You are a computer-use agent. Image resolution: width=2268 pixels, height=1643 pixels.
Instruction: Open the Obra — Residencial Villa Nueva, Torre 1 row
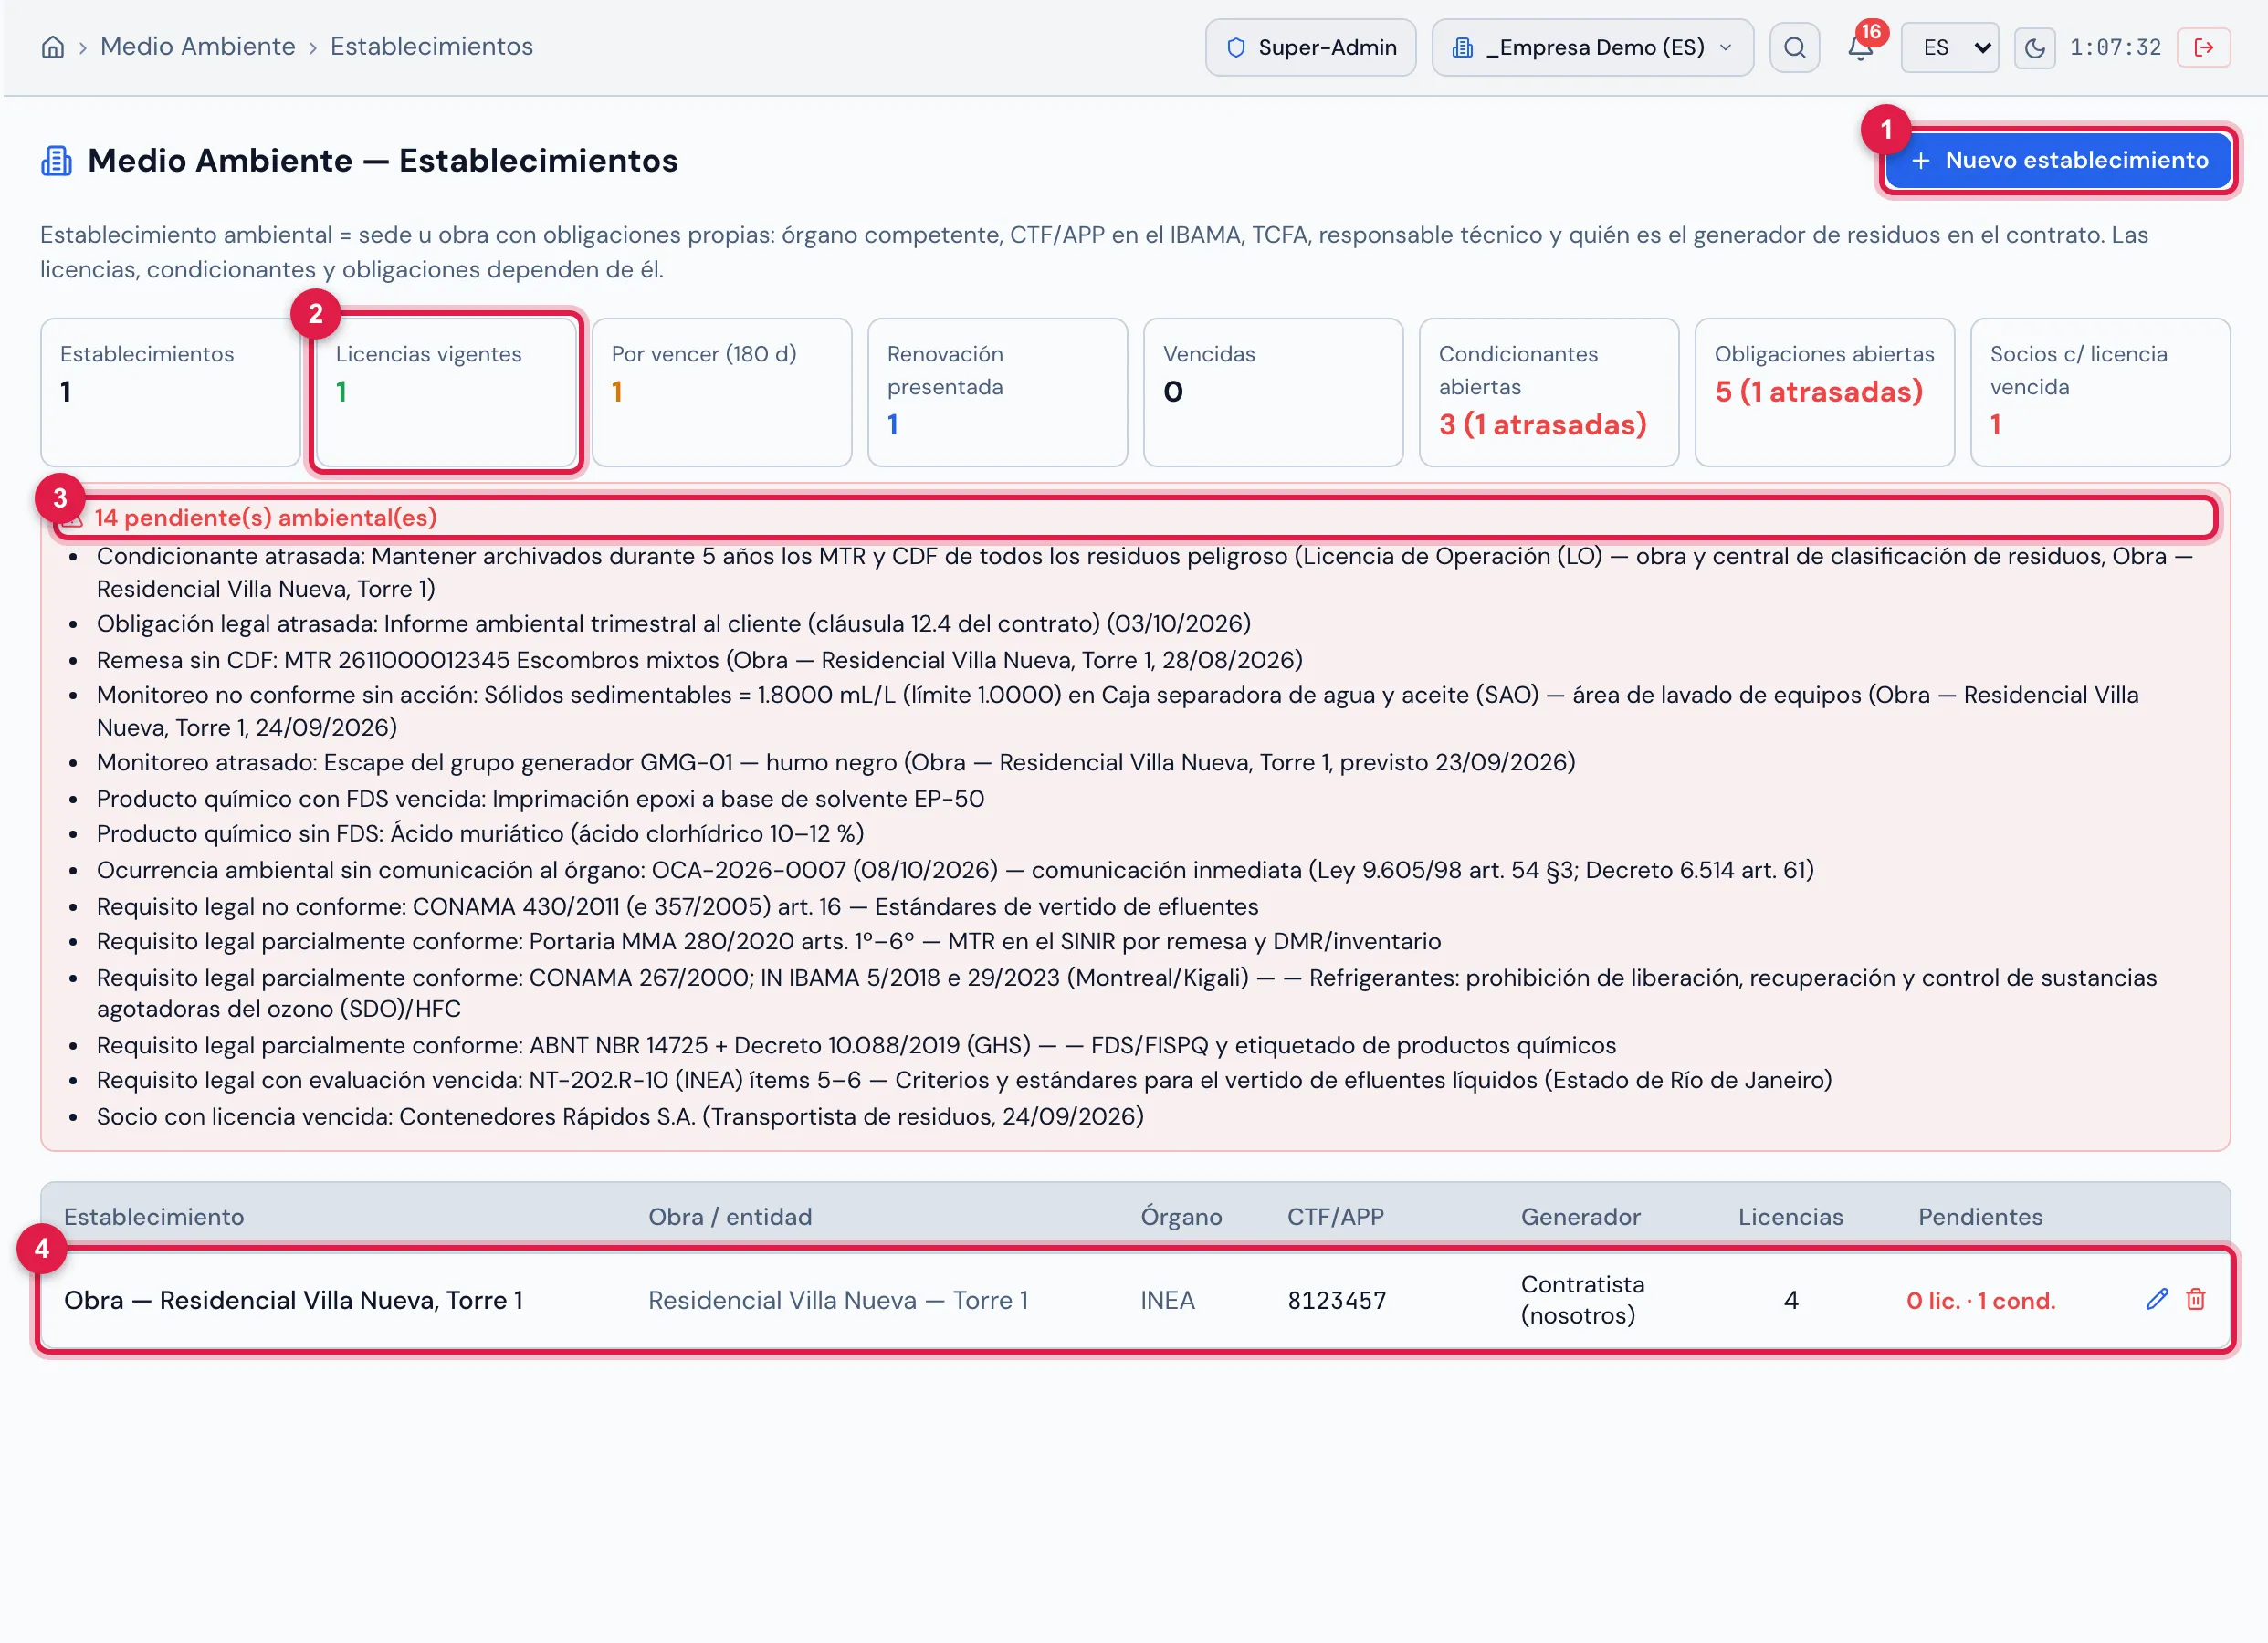click(x=1135, y=1300)
